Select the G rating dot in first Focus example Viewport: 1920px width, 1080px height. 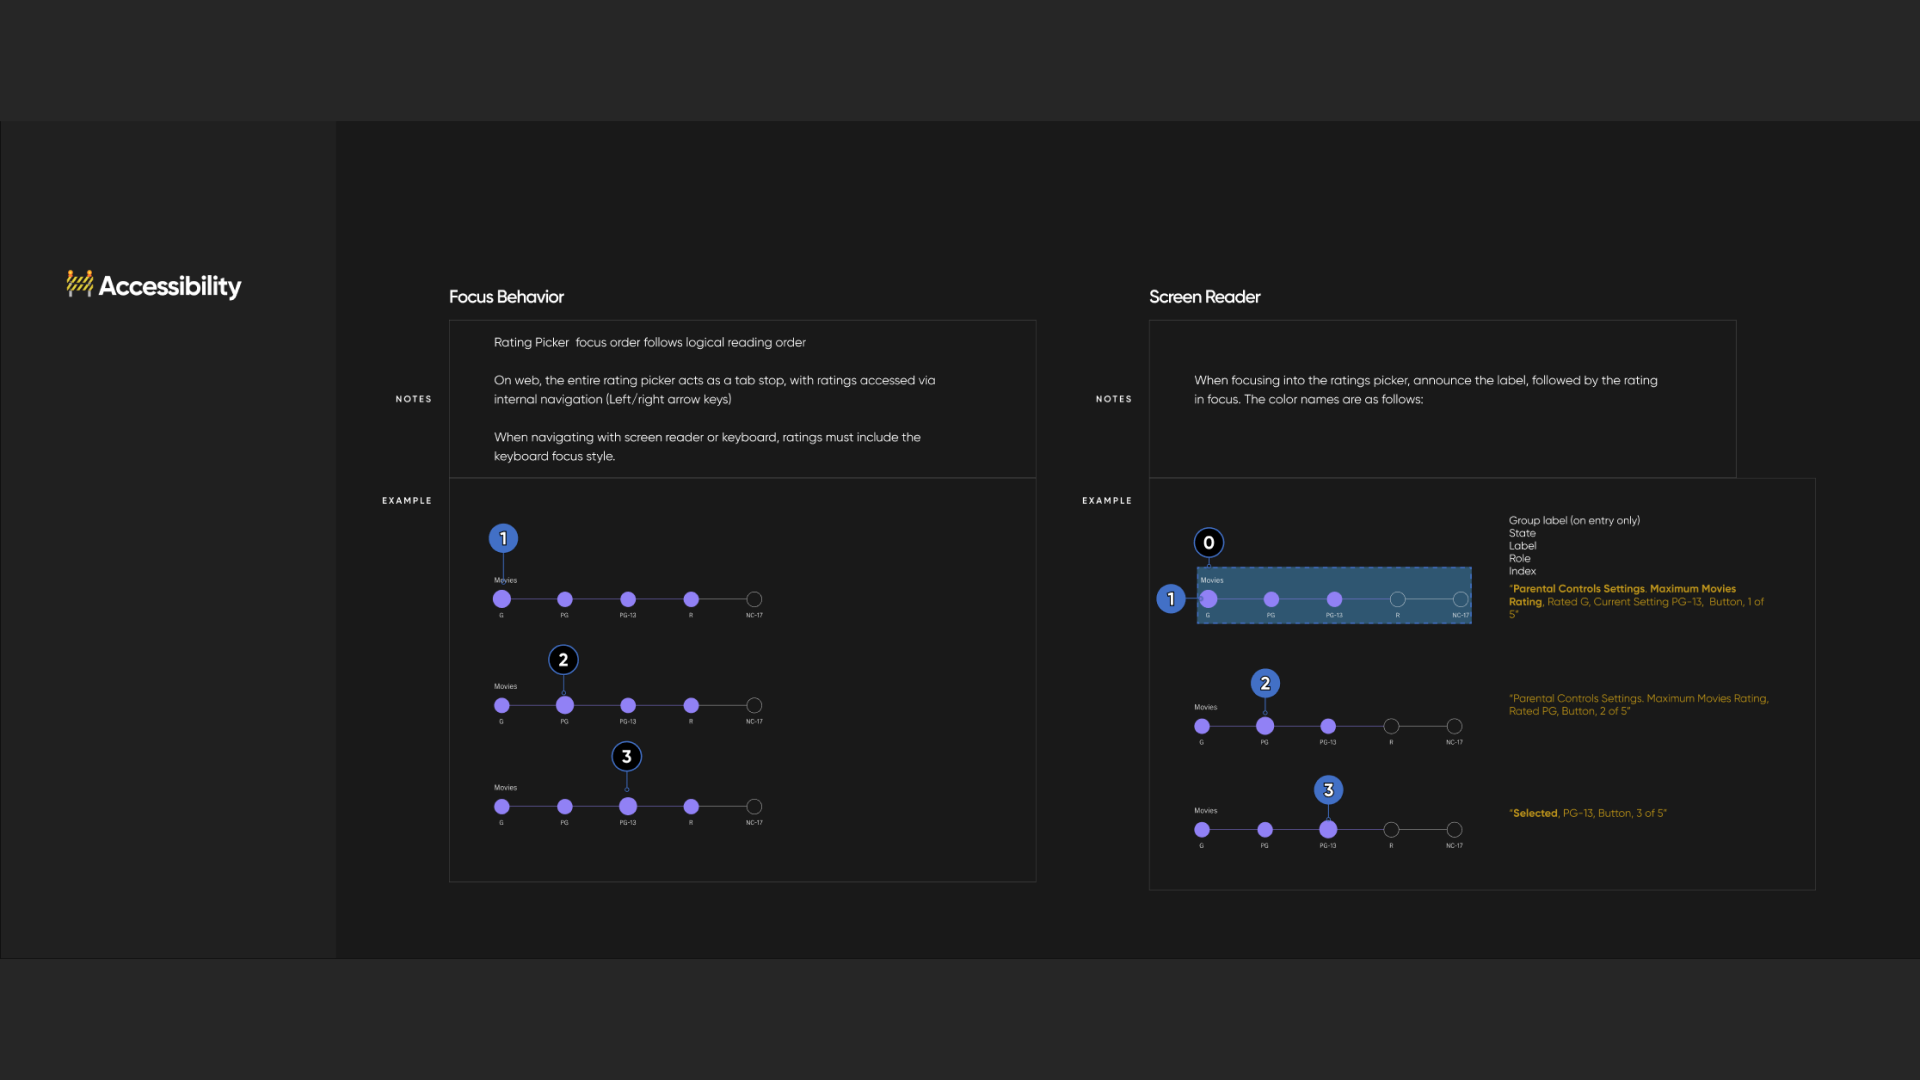(502, 600)
